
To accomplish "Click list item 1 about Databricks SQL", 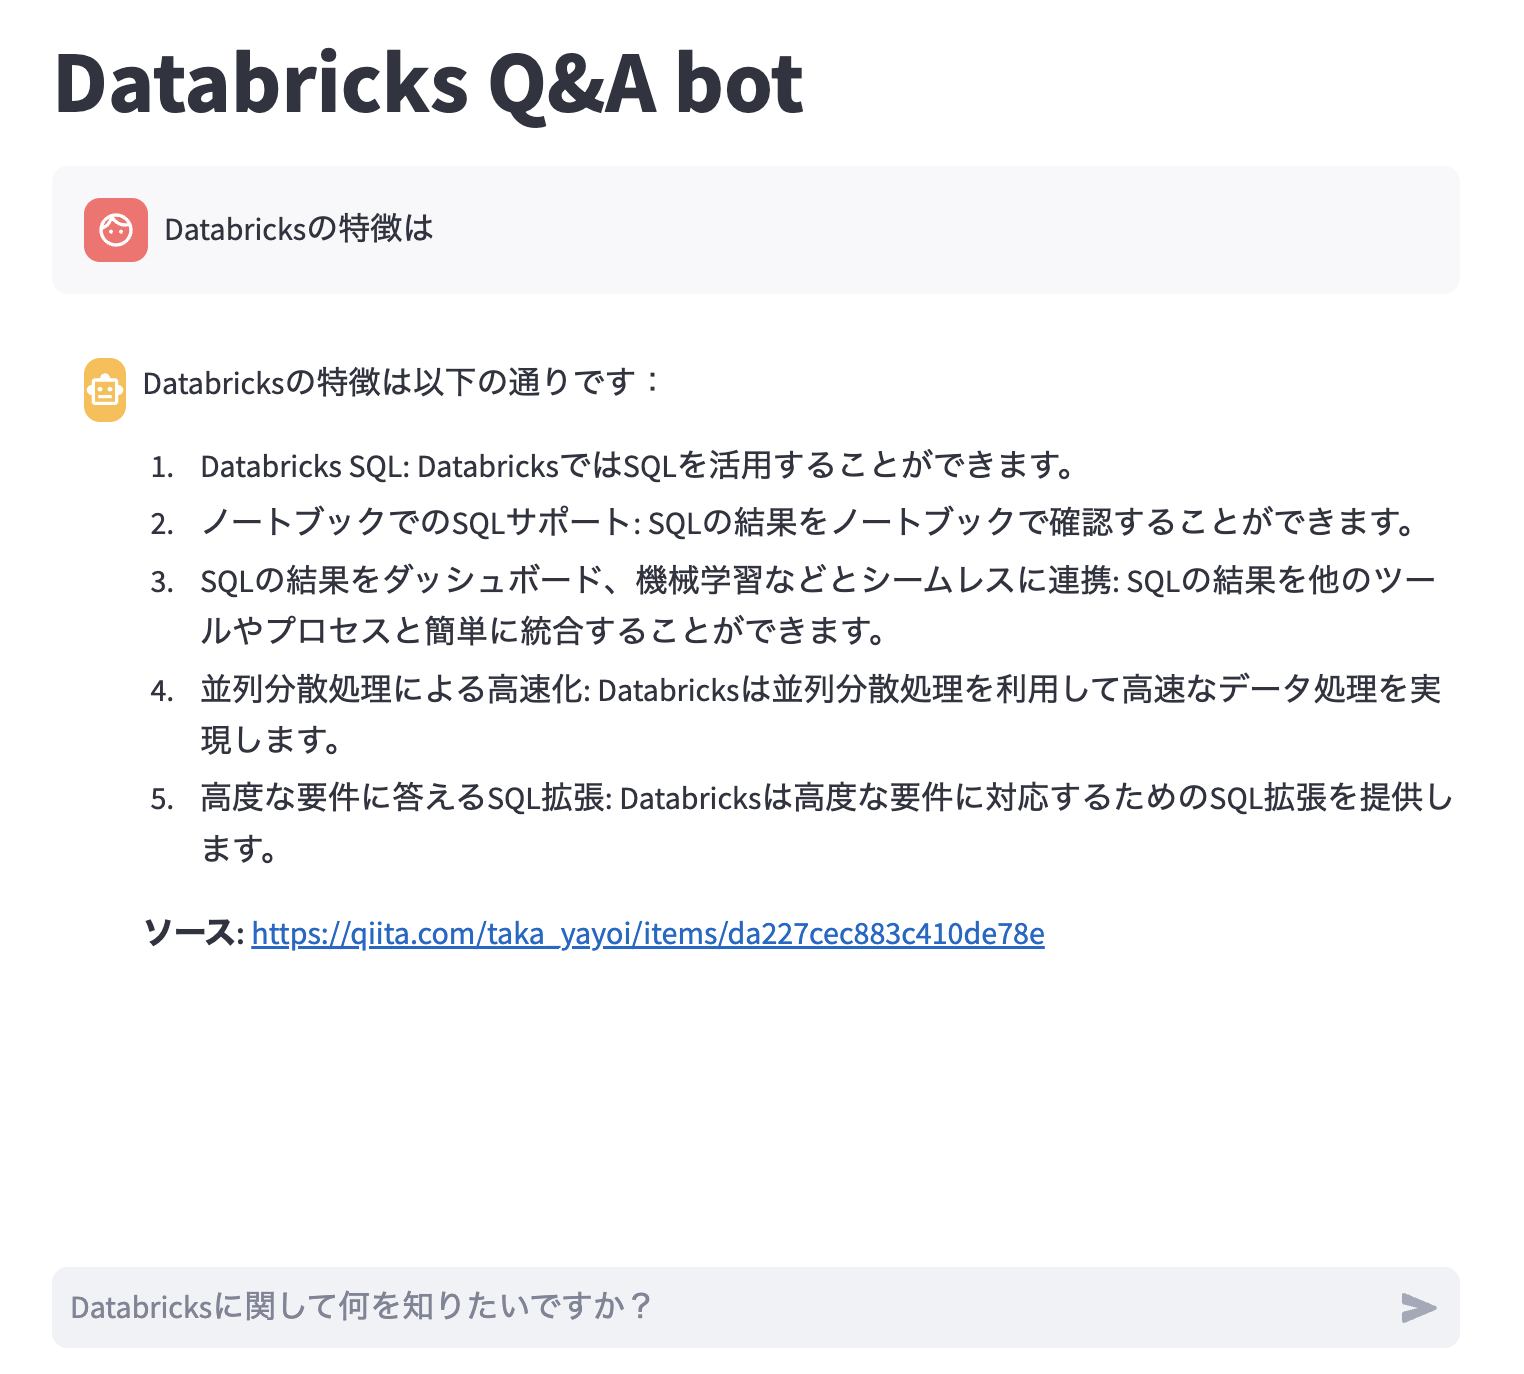I will pyautogui.click(x=637, y=466).
